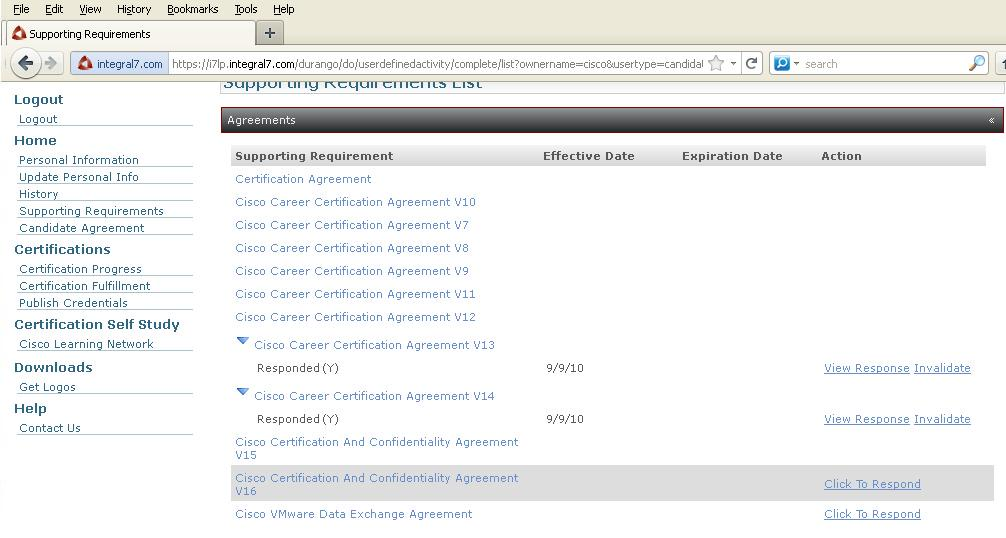Viewport: 1006px width, 538px height.
Task: Switch to Supporting Requirements tab
Action: (90, 33)
